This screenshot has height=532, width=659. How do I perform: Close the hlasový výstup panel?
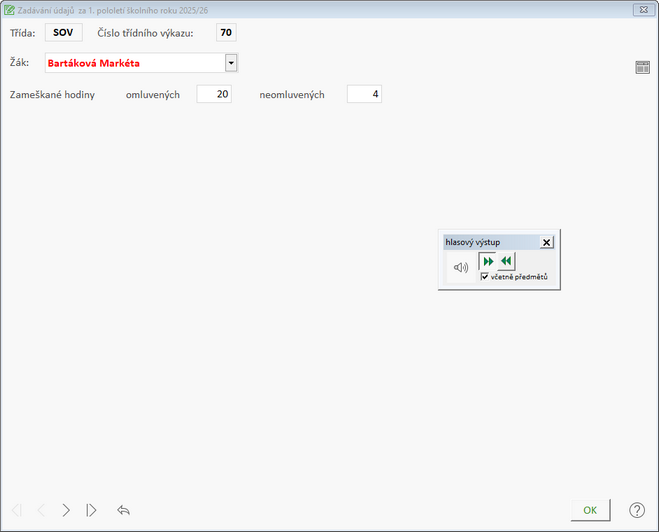pos(546,242)
